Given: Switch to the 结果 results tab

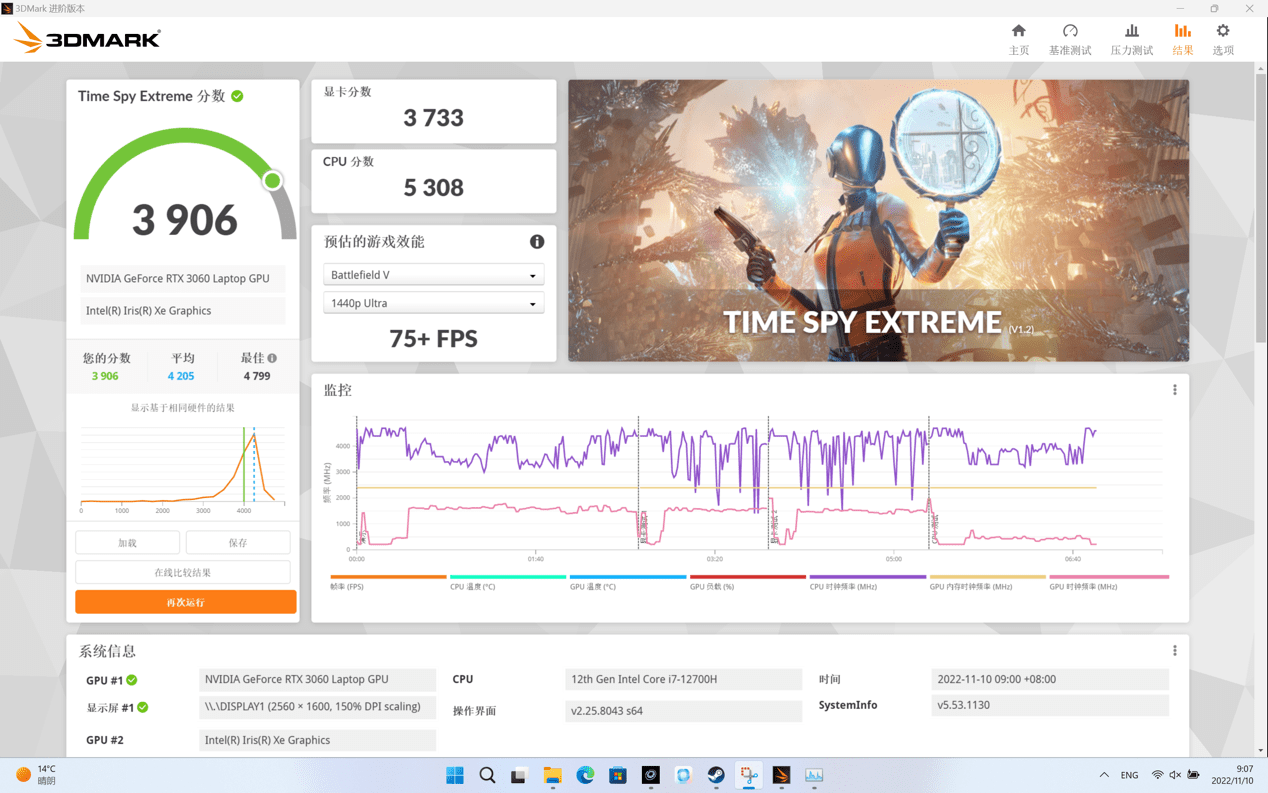Looking at the screenshot, I should [x=1183, y=40].
